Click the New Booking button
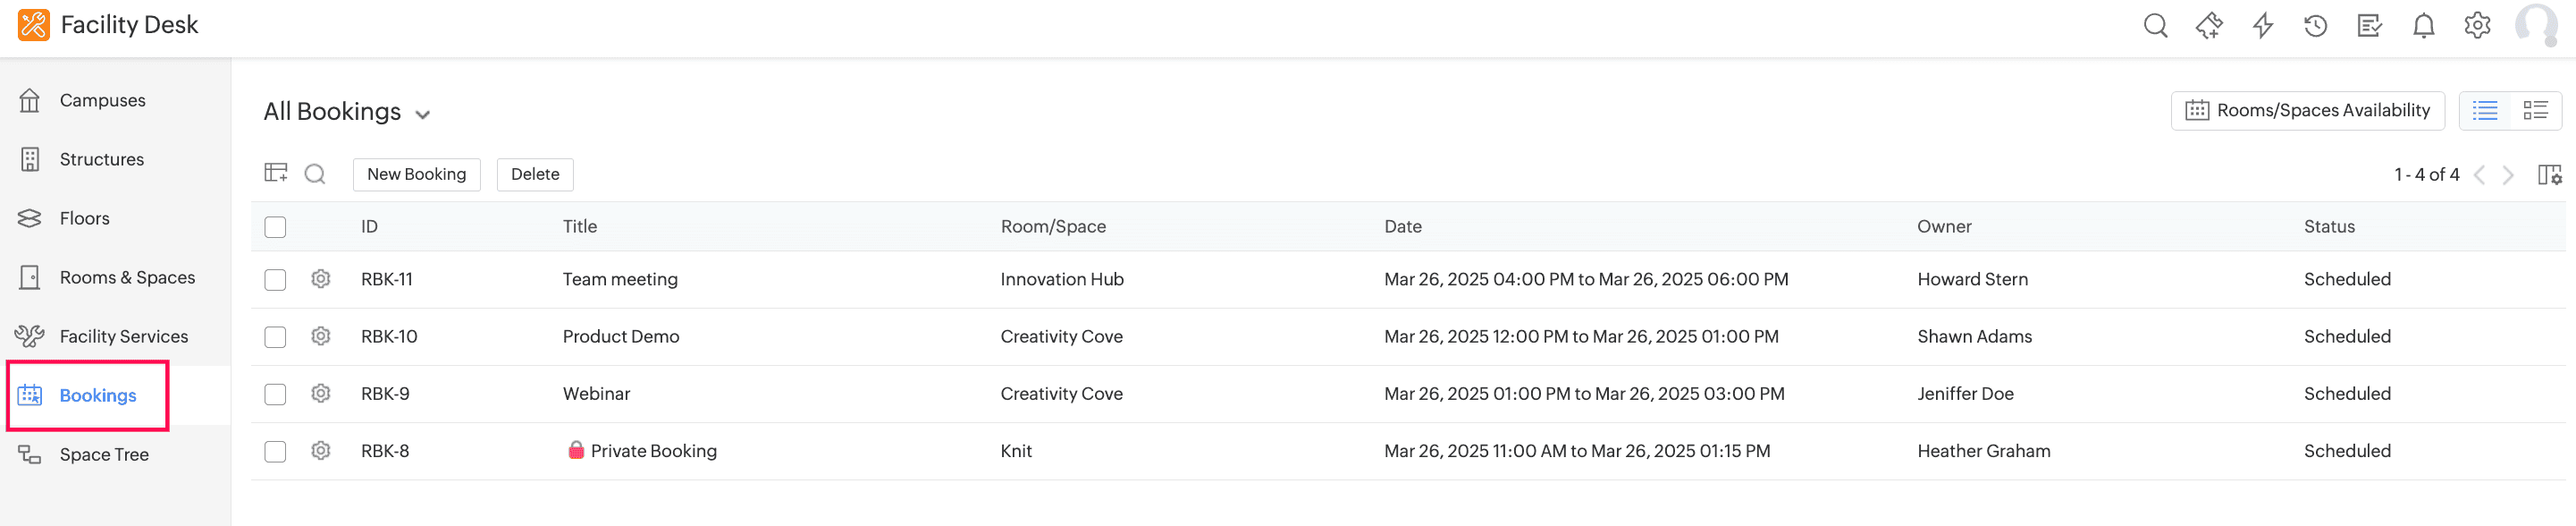This screenshot has width=2576, height=526. tap(416, 174)
